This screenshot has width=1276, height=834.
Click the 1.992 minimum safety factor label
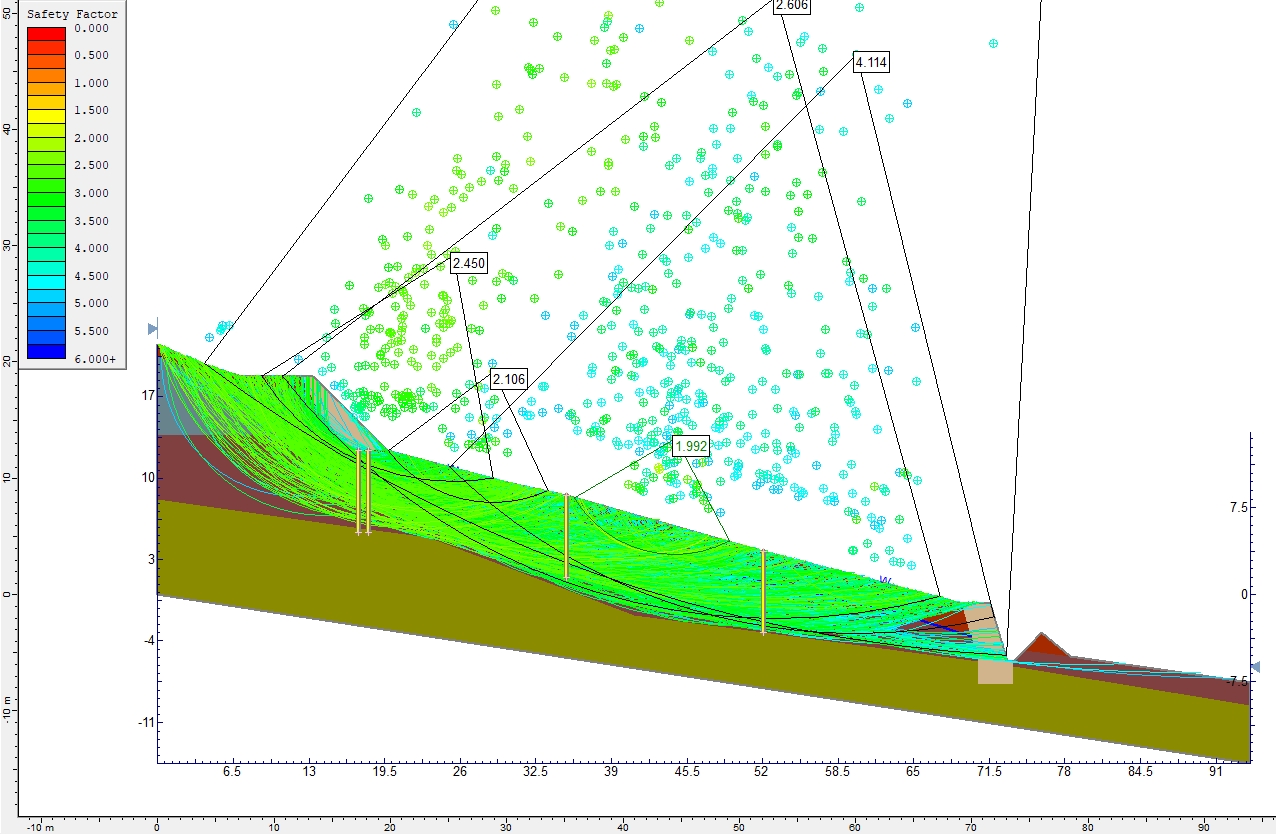[x=690, y=446]
